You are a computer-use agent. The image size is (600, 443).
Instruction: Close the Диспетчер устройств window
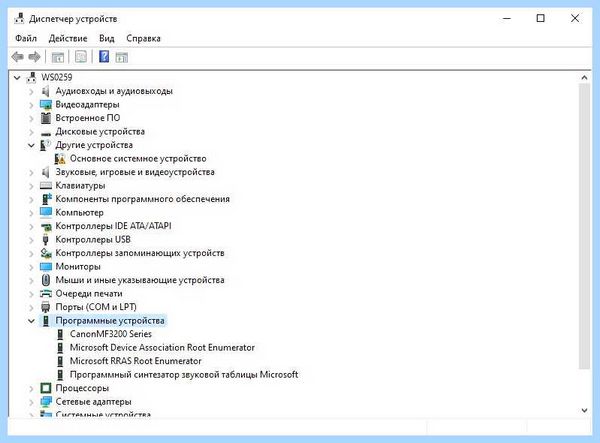tap(575, 18)
